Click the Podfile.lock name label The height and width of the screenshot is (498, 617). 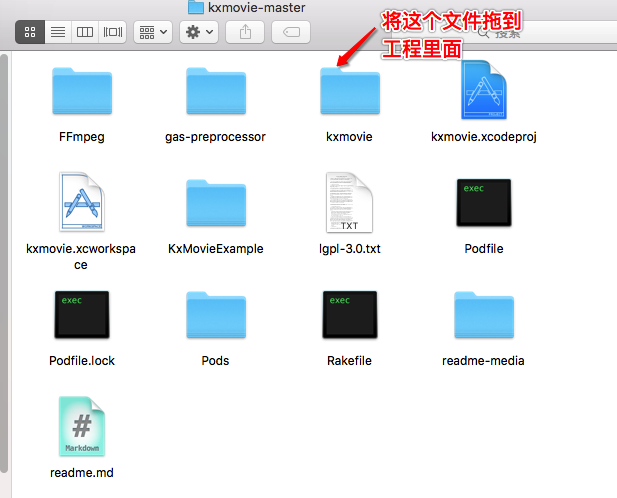coord(82,361)
